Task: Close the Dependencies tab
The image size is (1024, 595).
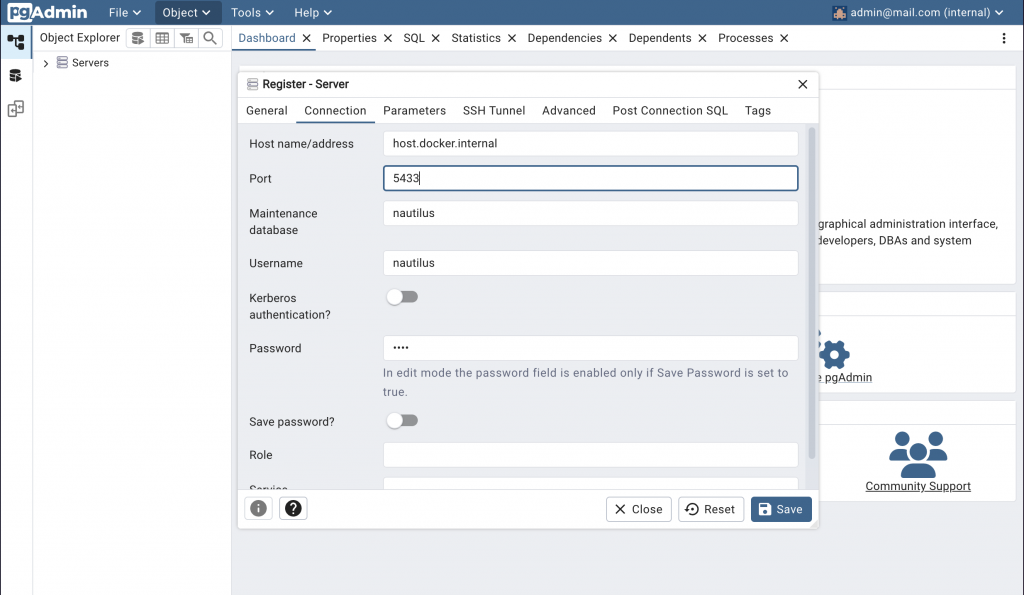Action: point(613,39)
